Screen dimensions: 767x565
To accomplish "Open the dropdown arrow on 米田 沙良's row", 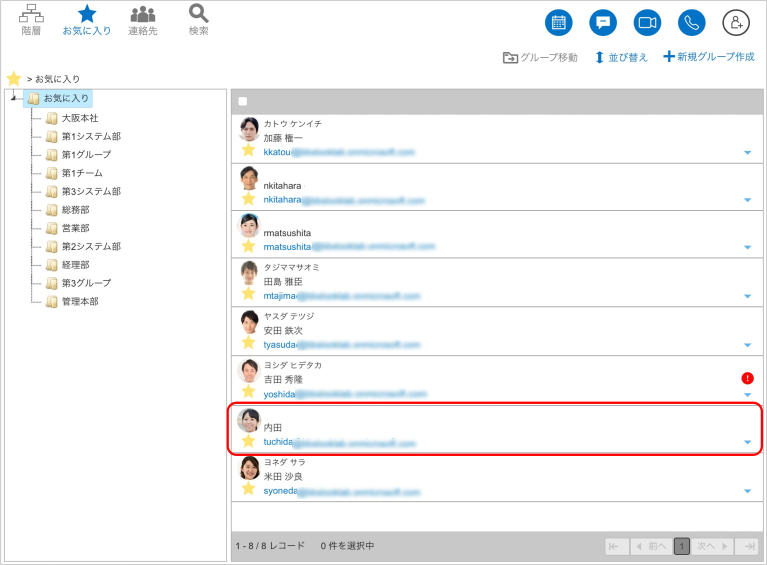I will coord(747,491).
